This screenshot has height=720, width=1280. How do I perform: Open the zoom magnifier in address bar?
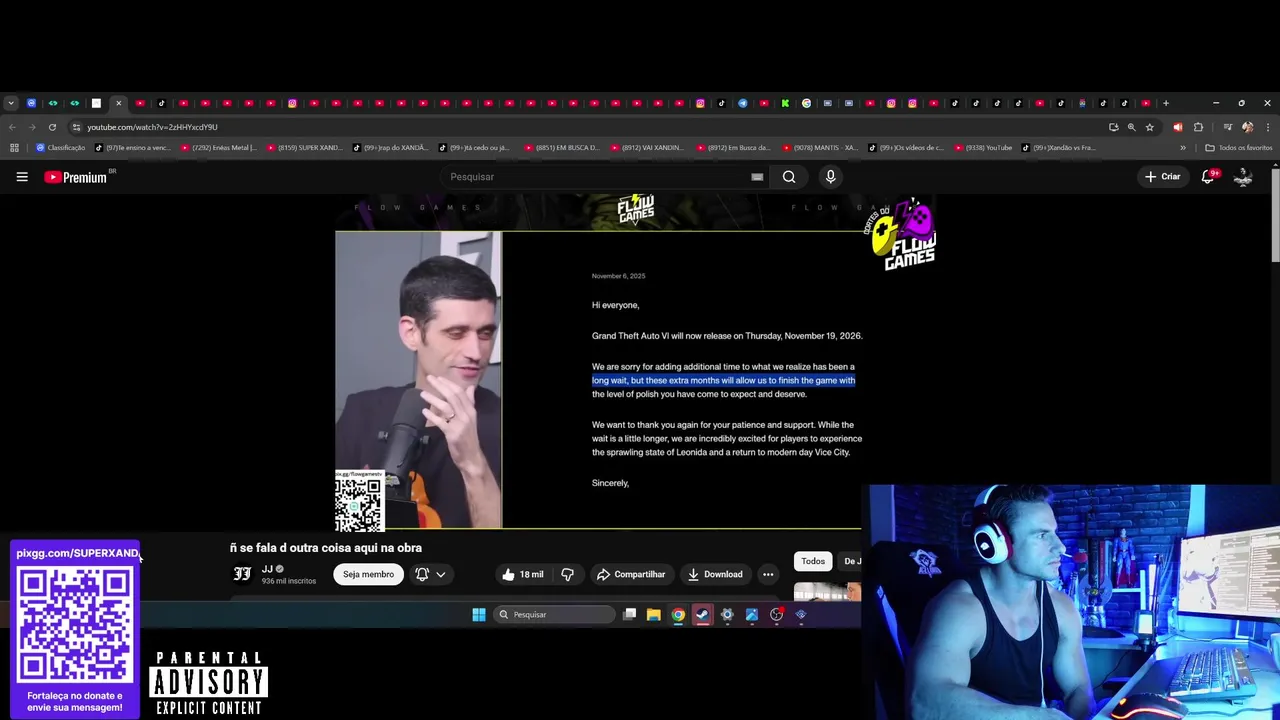pos(1131,127)
